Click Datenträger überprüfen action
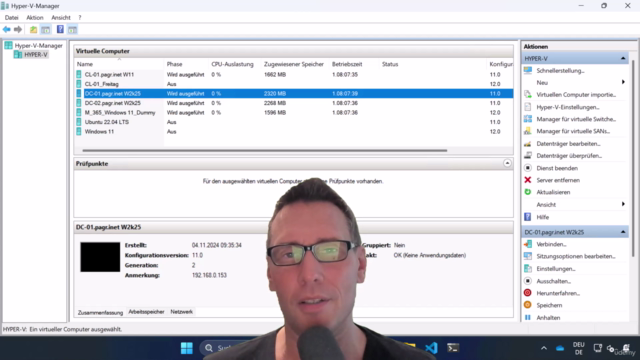The height and width of the screenshot is (360, 640). click(569, 156)
